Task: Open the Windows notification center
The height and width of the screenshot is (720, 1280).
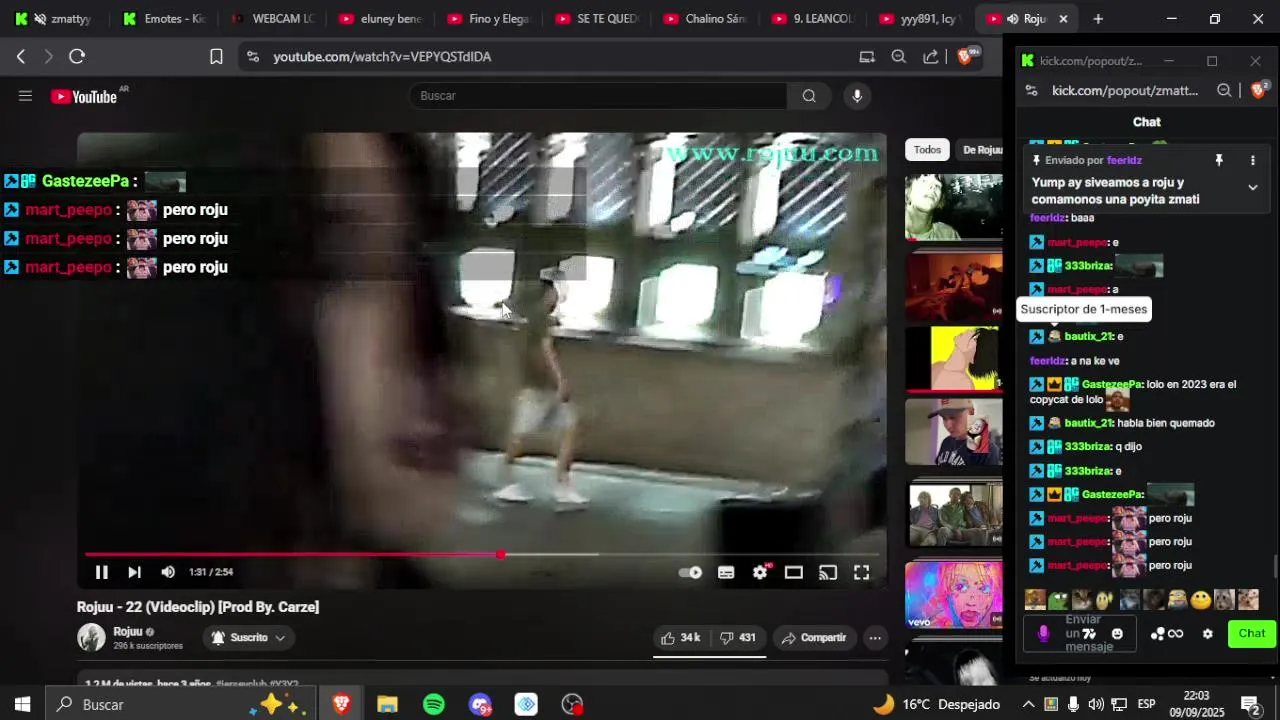Action: pyautogui.click(x=1250, y=704)
